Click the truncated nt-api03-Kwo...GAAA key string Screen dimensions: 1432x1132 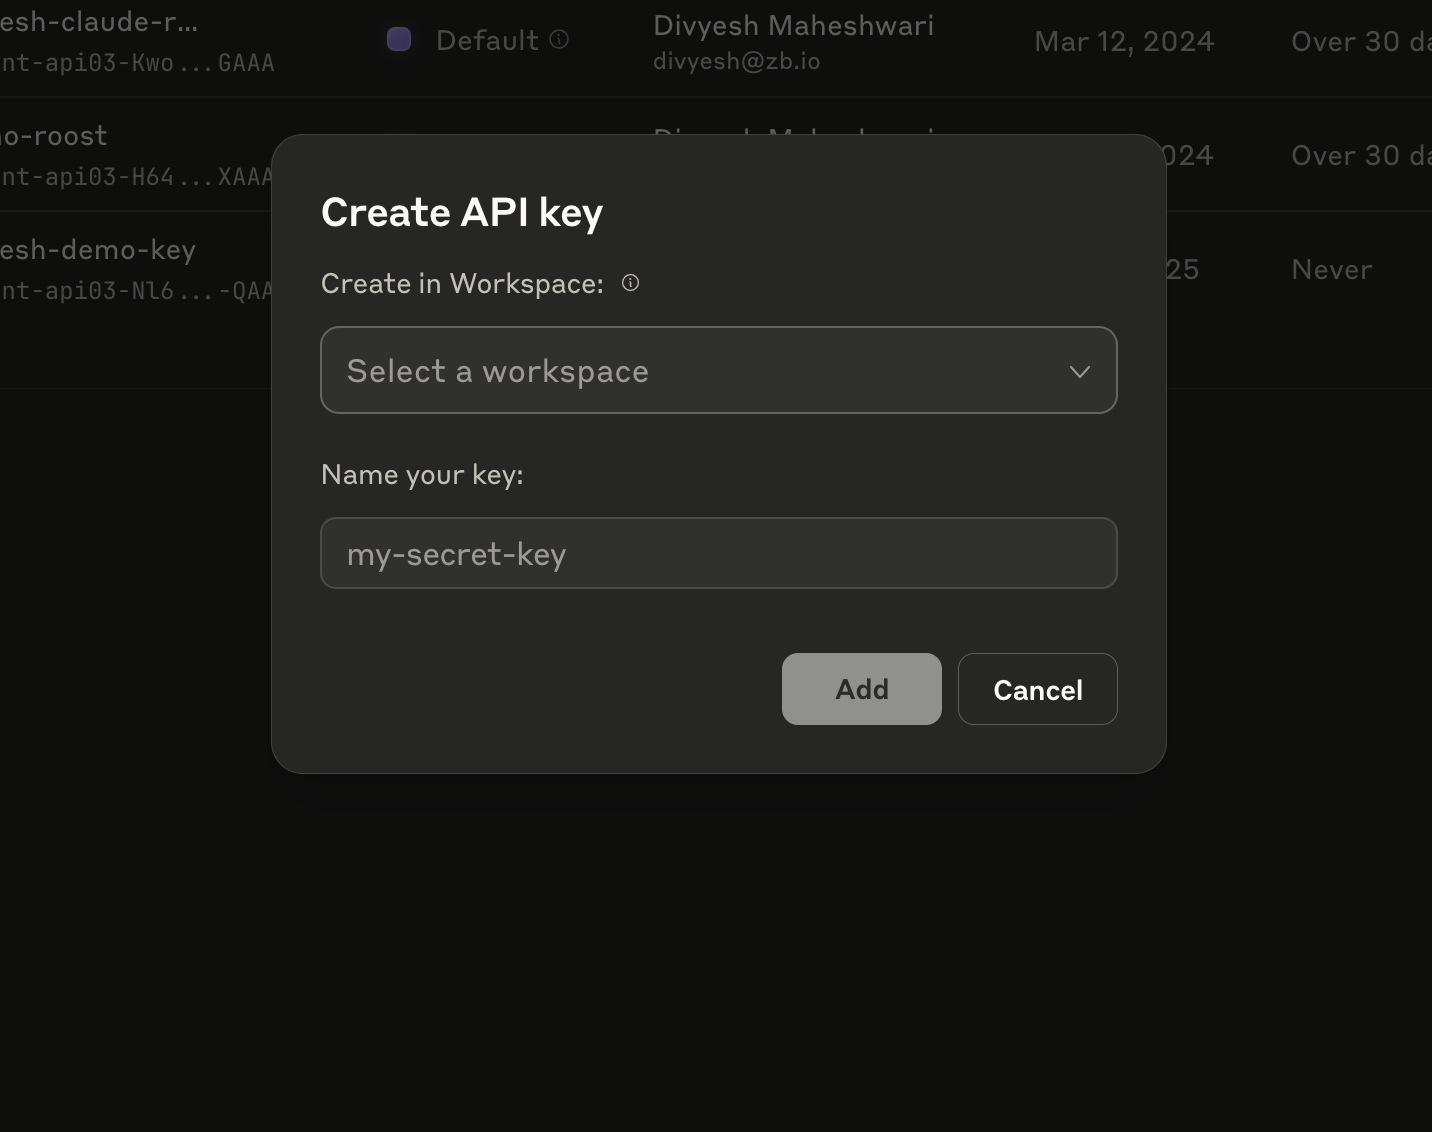click(x=137, y=62)
